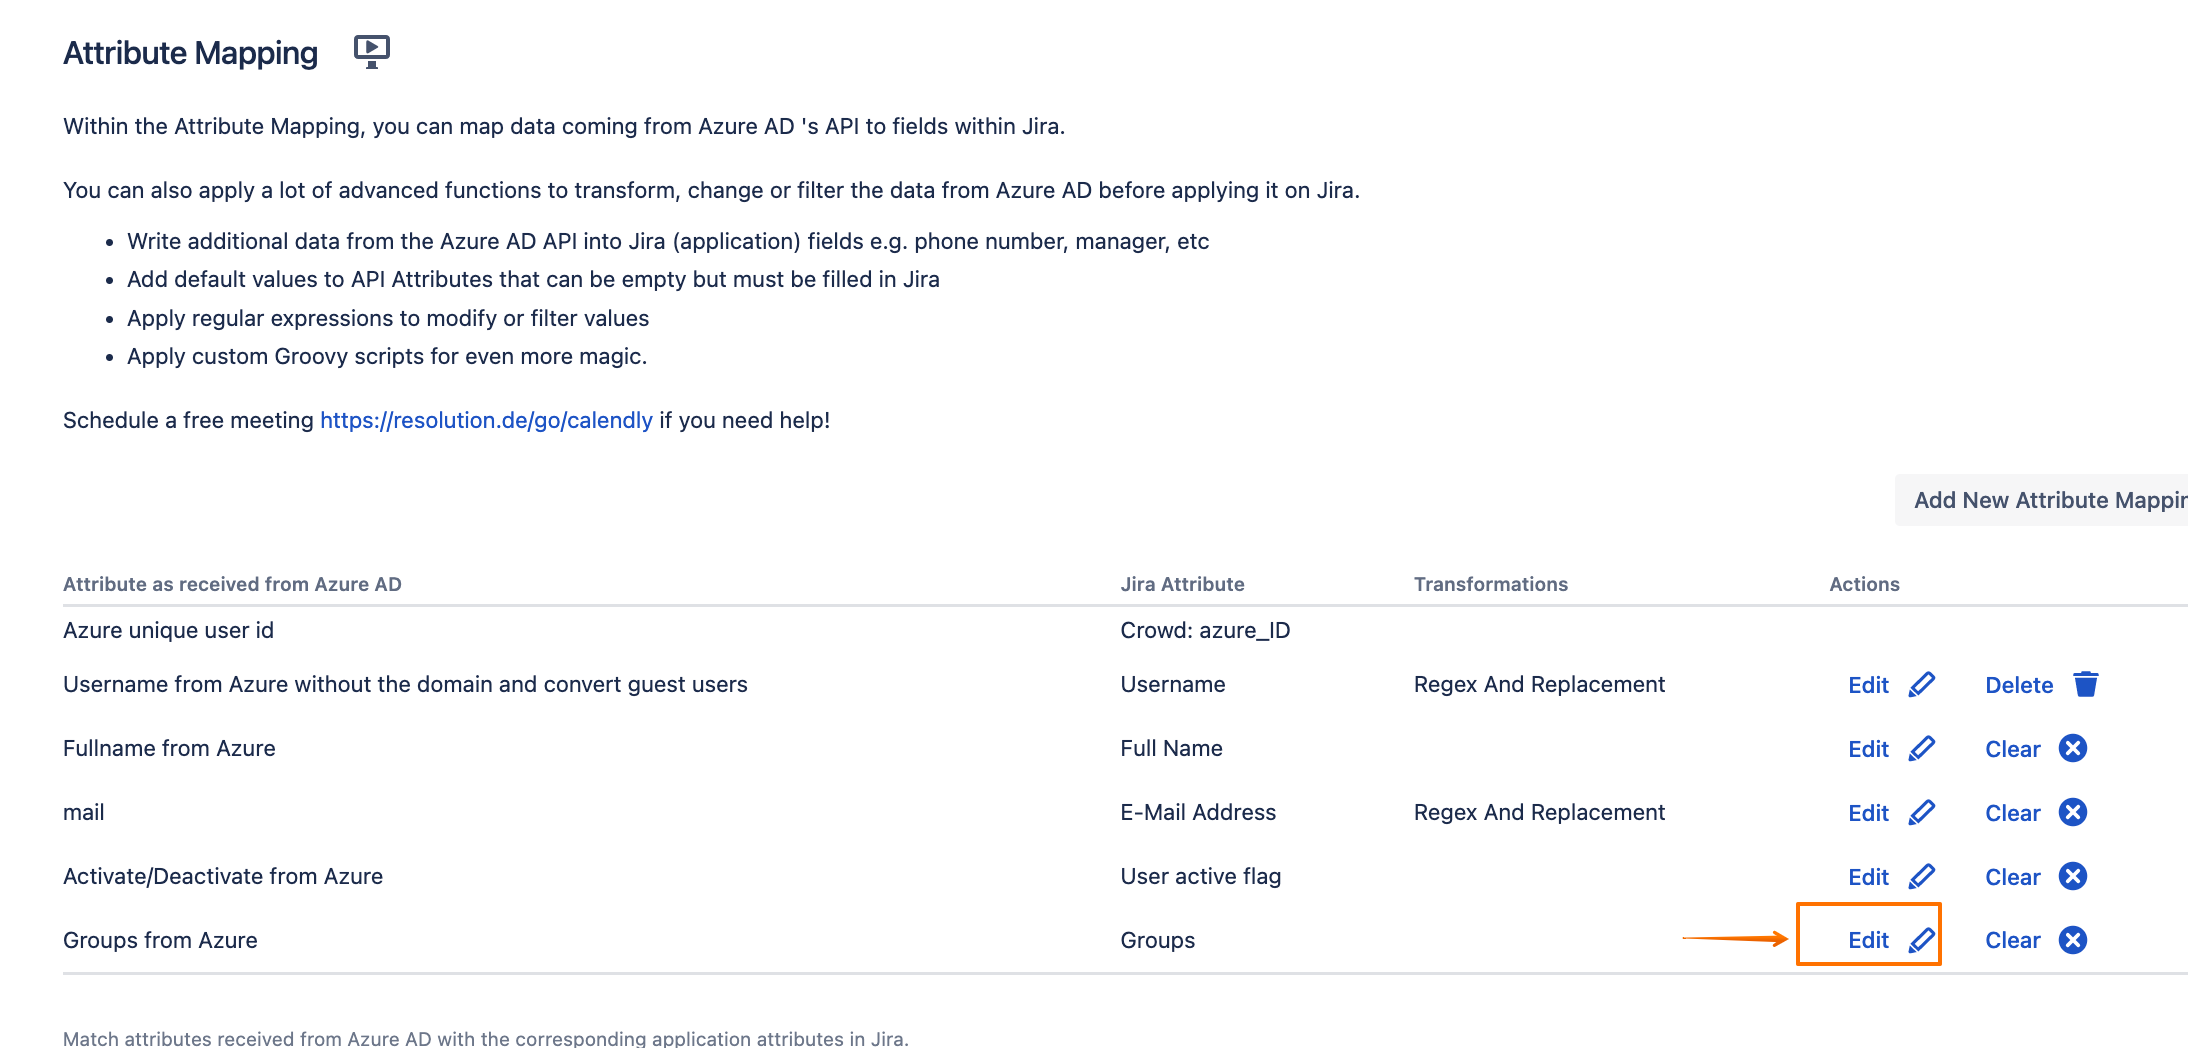Click the pencil icon for User active flag

click(1921, 877)
